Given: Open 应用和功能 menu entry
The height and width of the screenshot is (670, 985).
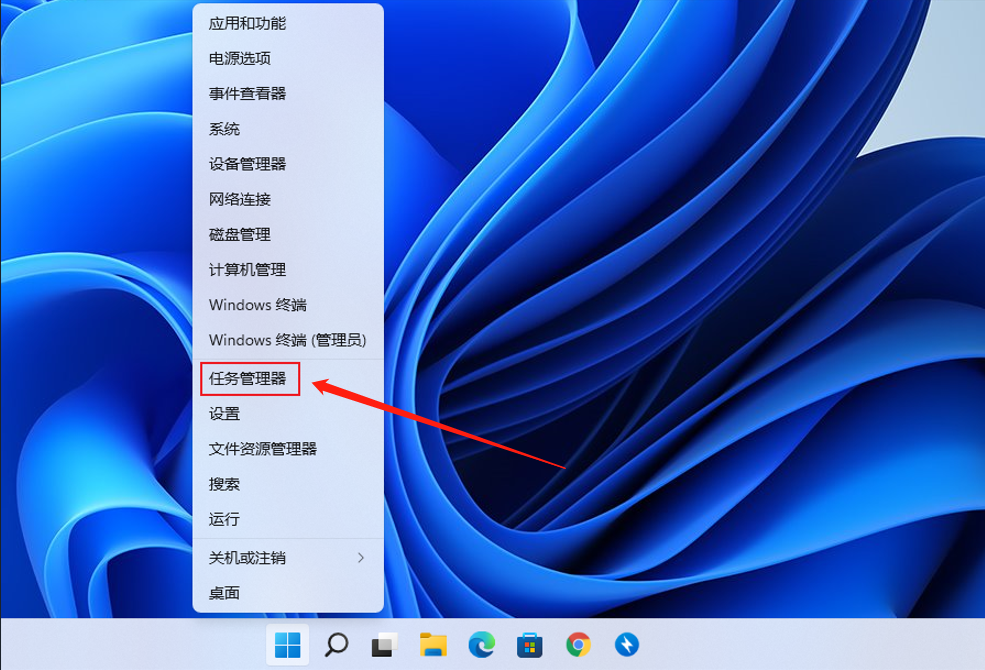Looking at the screenshot, I should [x=247, y=23].
